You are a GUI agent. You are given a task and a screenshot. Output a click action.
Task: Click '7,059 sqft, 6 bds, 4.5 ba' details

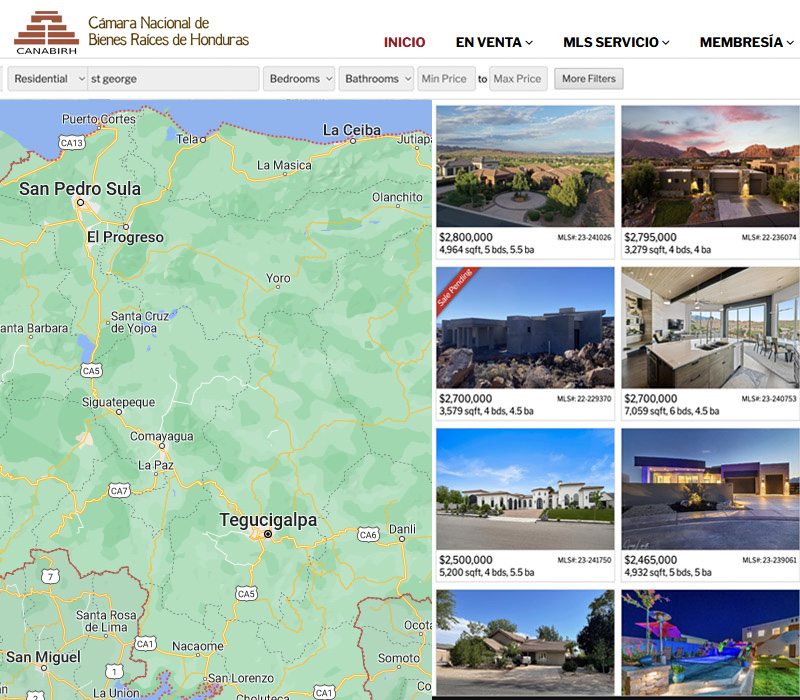pos(672,411)
